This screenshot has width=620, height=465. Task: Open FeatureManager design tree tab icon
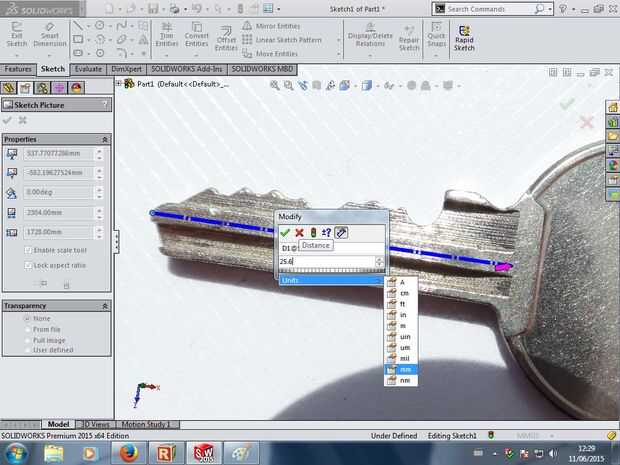(x=9, y=87)
